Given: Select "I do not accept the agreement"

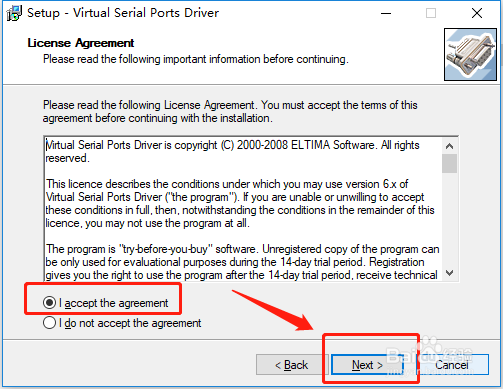Looking at the screenshot, I should click(122, 323).
